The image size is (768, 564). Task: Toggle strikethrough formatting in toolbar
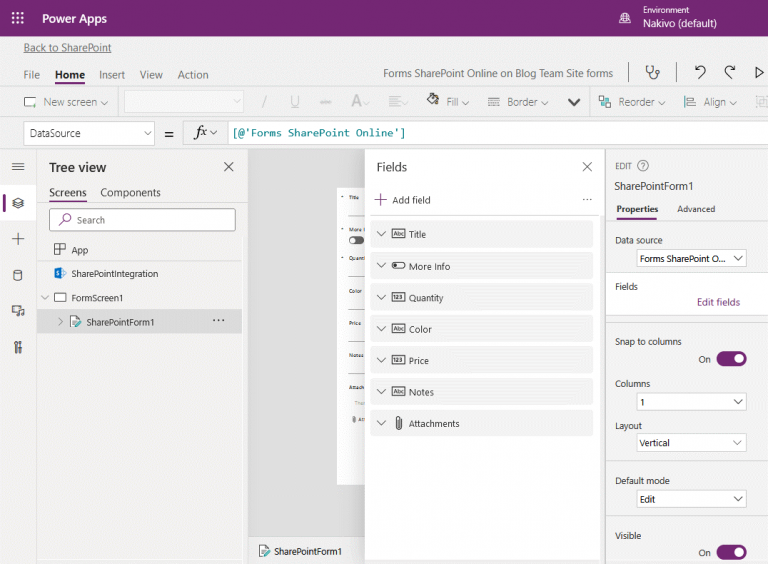click(325, 102)
